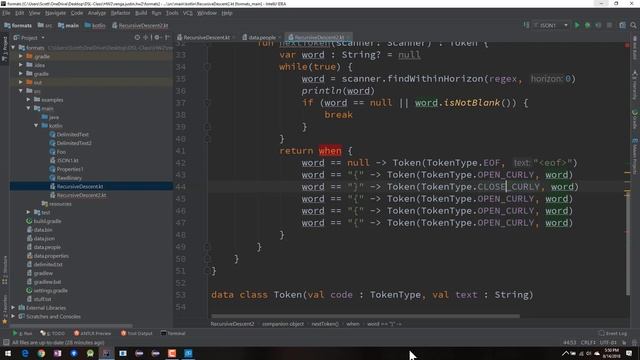Image resolution: width=640 pixels, height=360 pixels.
Task: Open Google Chrome from taskbar
Action: pos(41,353)
